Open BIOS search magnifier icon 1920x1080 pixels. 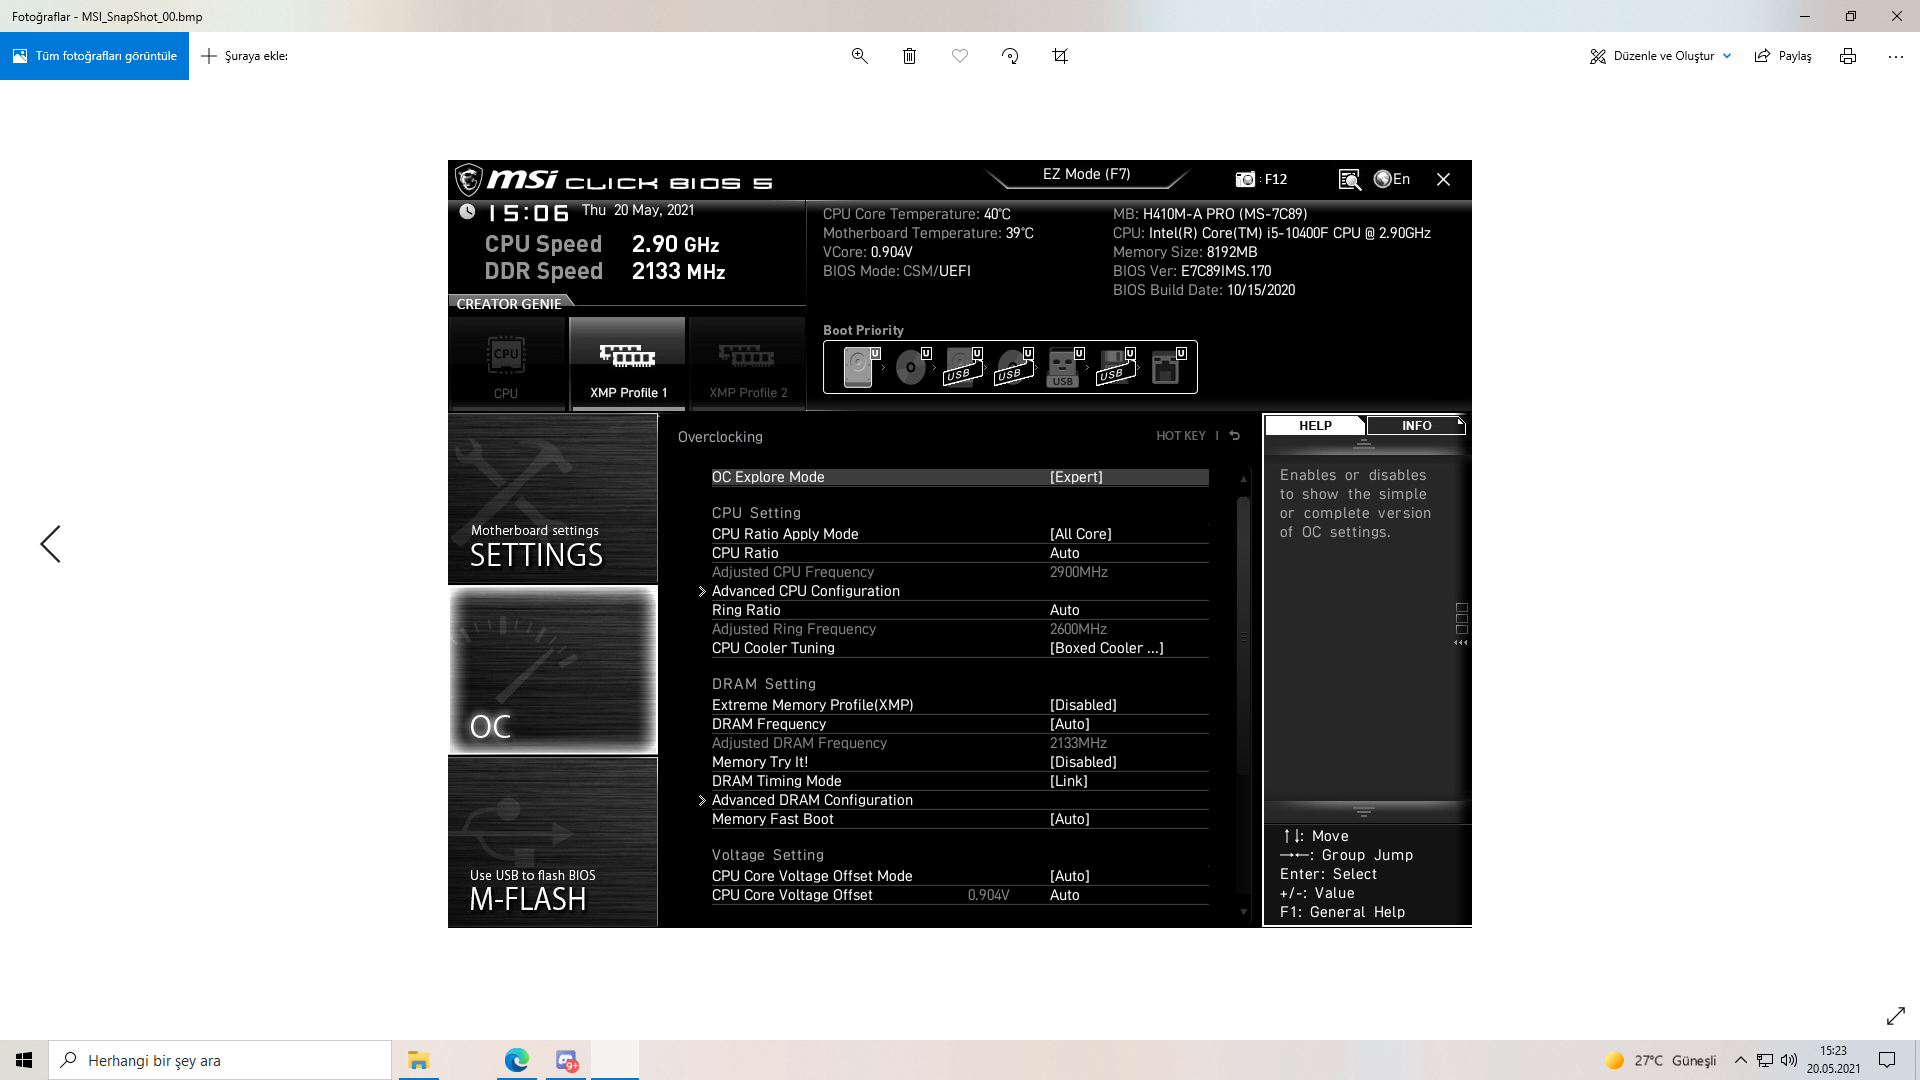(x=1349, y=179)
